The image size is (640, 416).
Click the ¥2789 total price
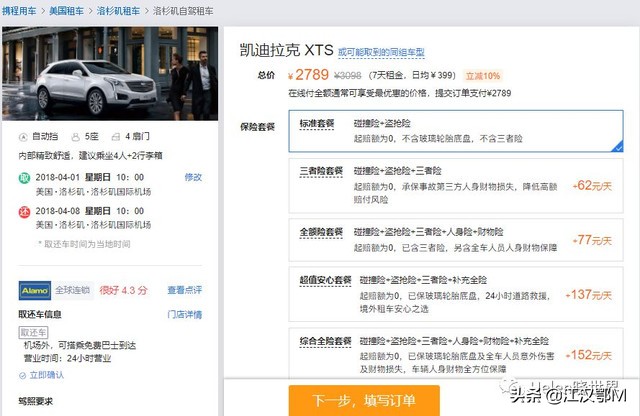tap(308, 75)
